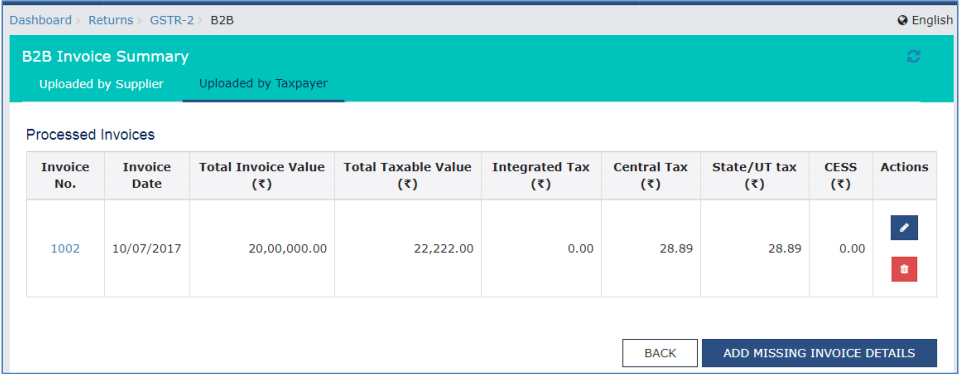Click CESS column header
960x374 pixels.
[x=841, y=176]
